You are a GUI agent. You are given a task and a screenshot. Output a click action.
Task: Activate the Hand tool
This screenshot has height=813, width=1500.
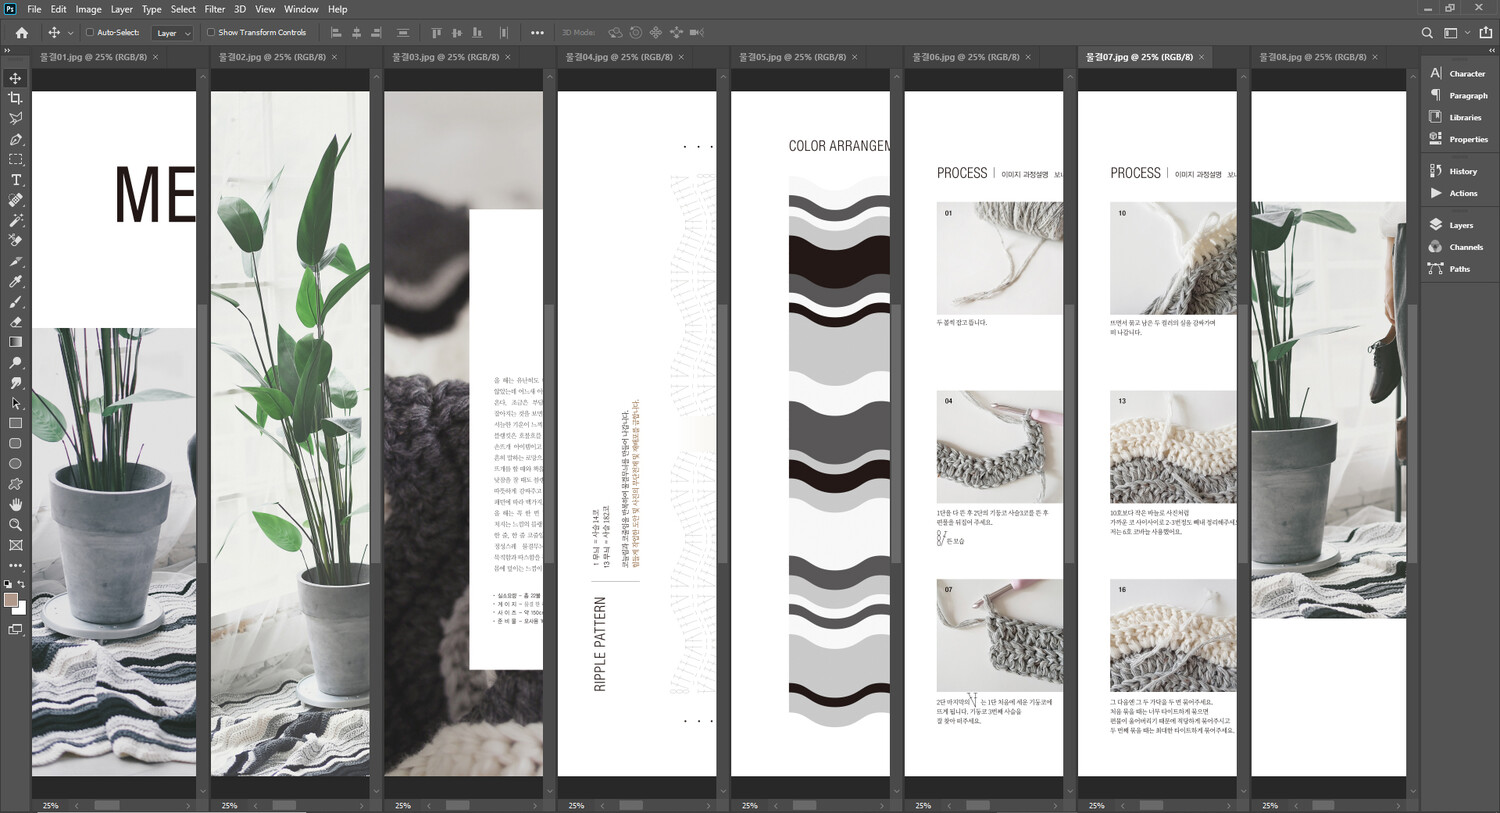(15, 505)
